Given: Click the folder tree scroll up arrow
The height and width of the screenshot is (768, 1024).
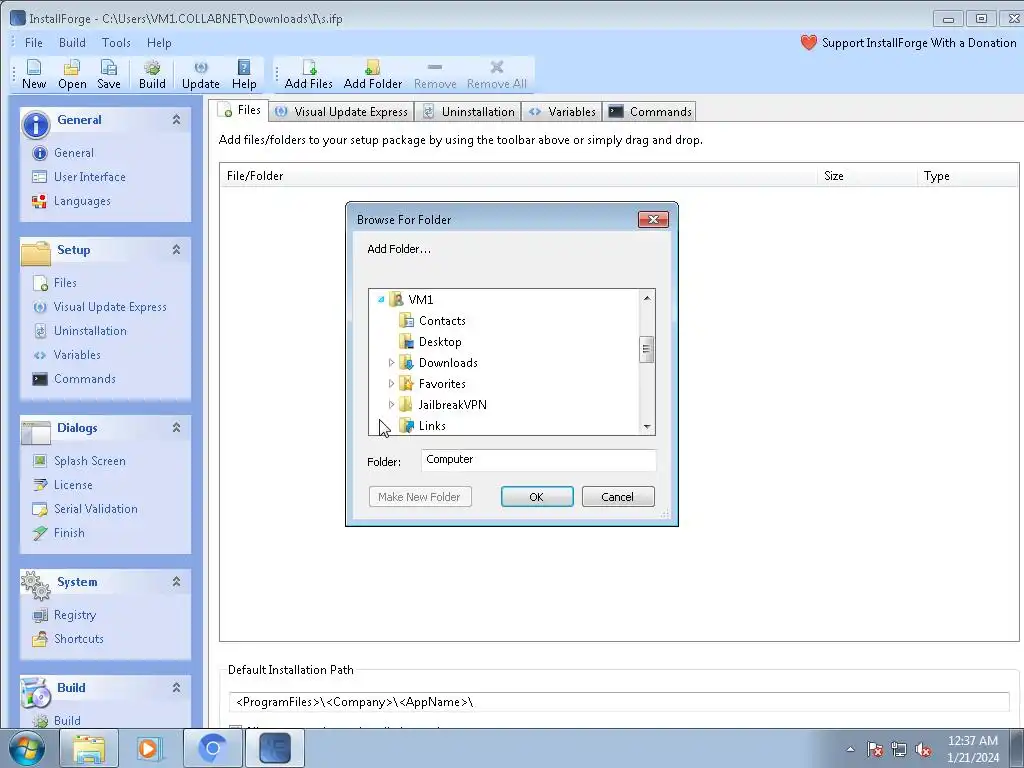Looking at the screenshot, I should coord(647,298).
